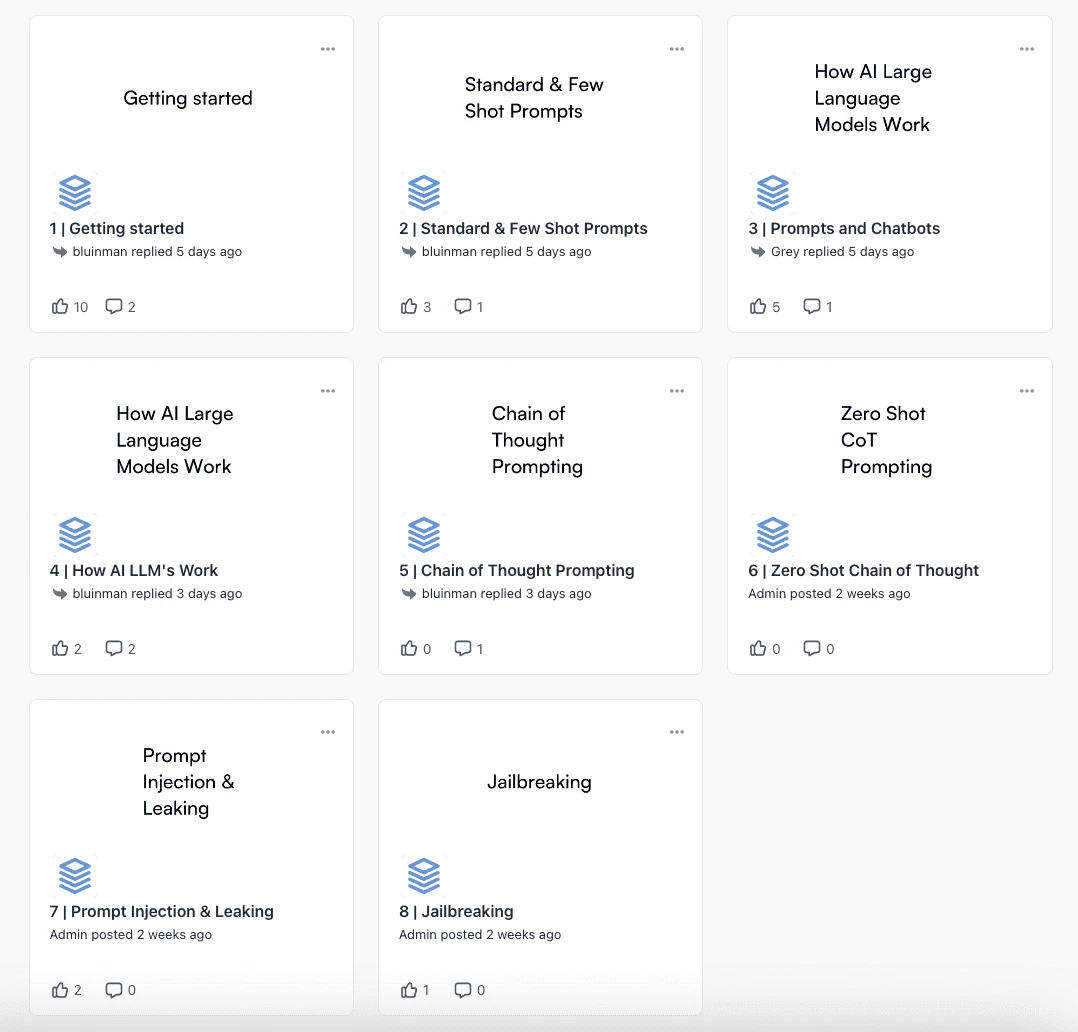Open the options menu on Zero Shot CoT card
The image size is (1078, 1032).
click(x=1026, y=390)
